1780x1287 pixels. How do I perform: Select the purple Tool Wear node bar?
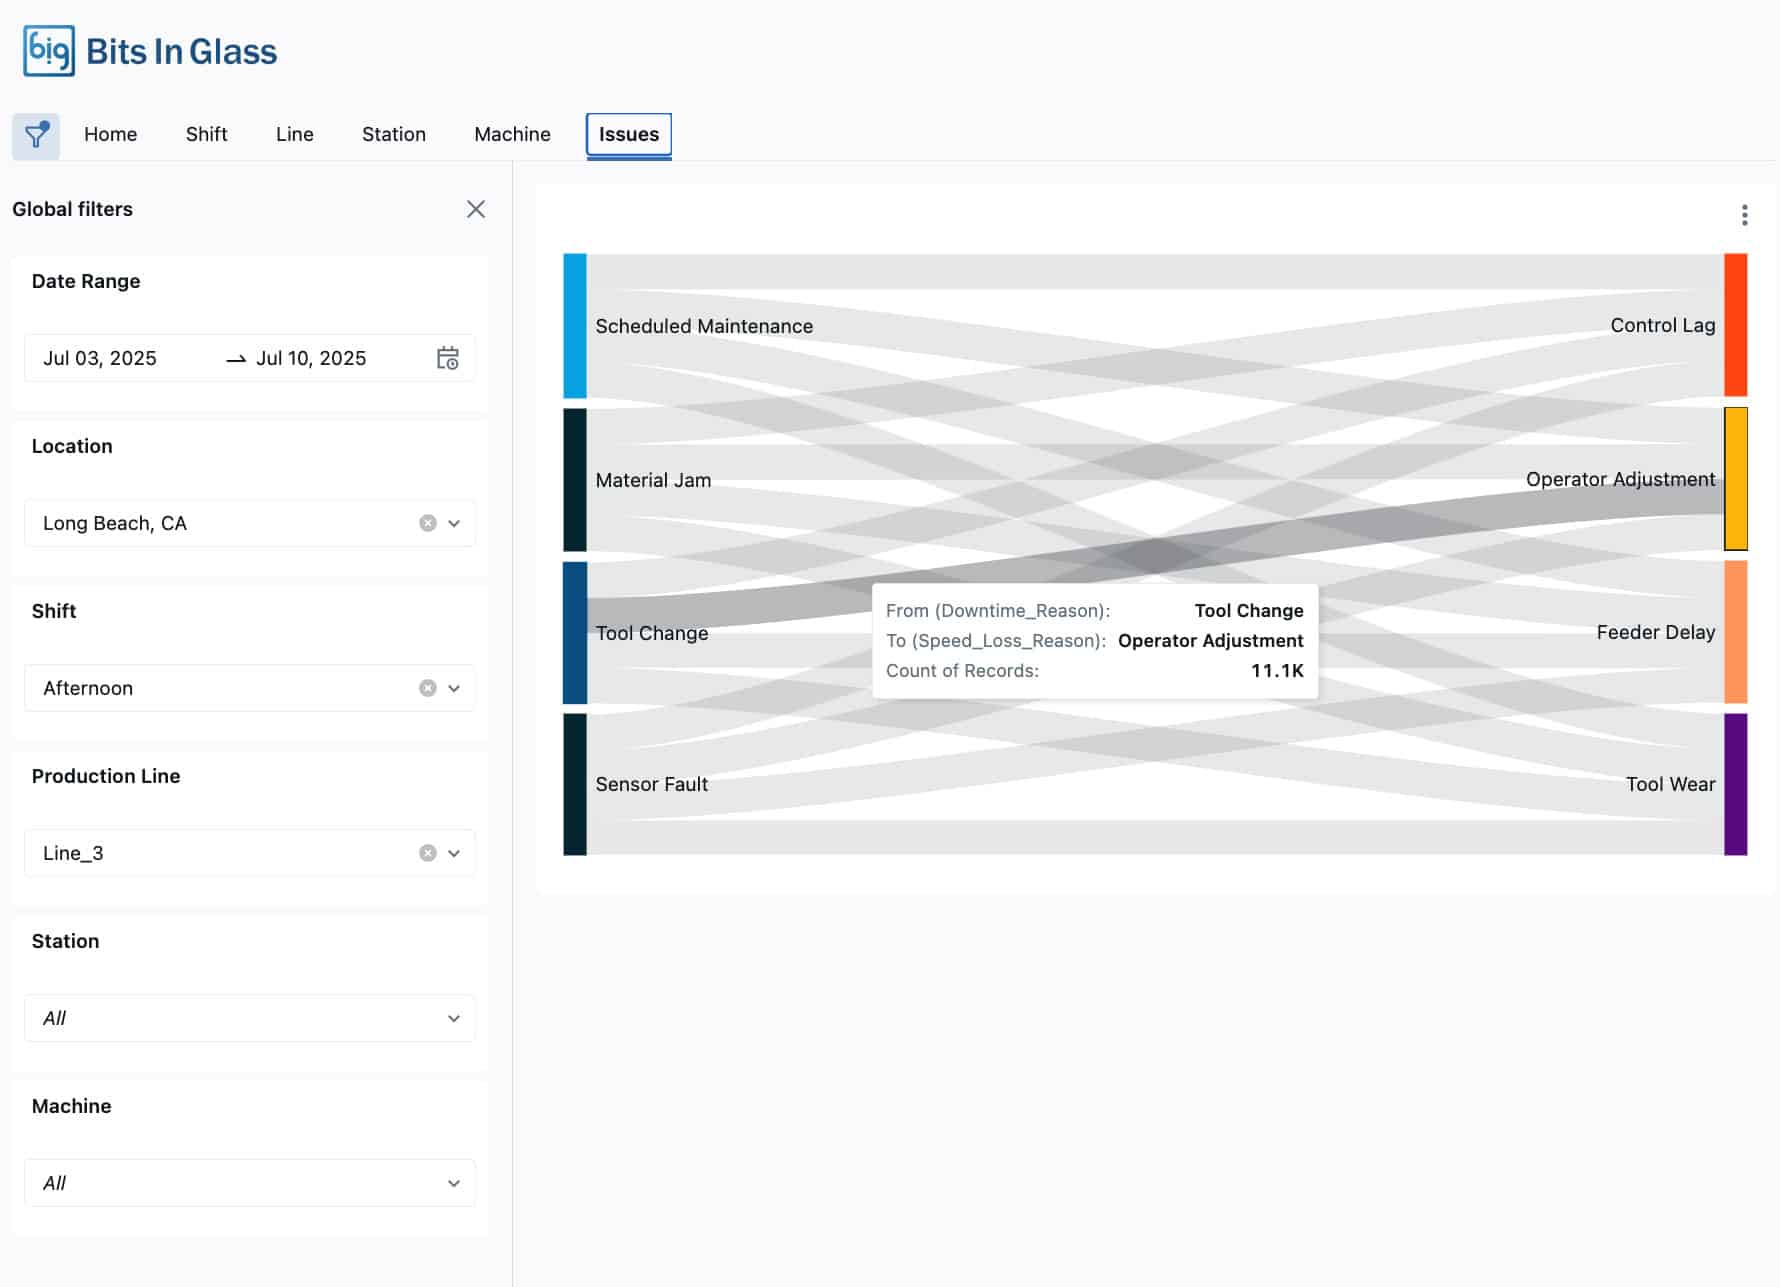(x=1735, y=784)
